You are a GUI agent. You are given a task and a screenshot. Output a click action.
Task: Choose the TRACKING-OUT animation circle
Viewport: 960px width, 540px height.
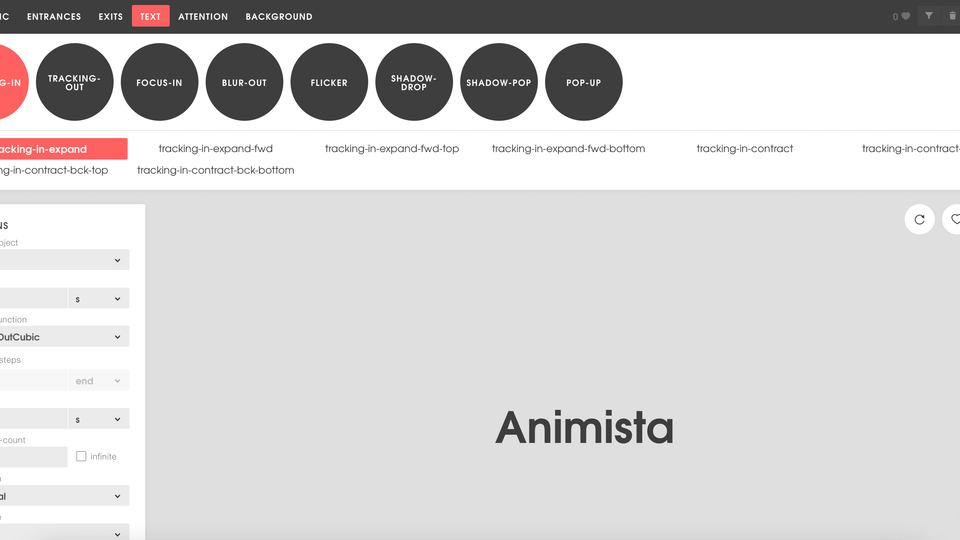click(75, 82)
